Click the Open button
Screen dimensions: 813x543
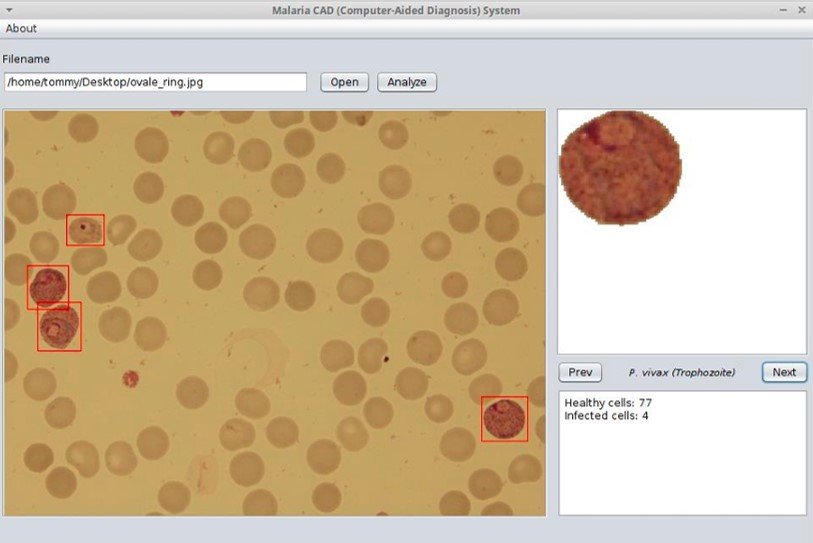click(x=344, y=82)
